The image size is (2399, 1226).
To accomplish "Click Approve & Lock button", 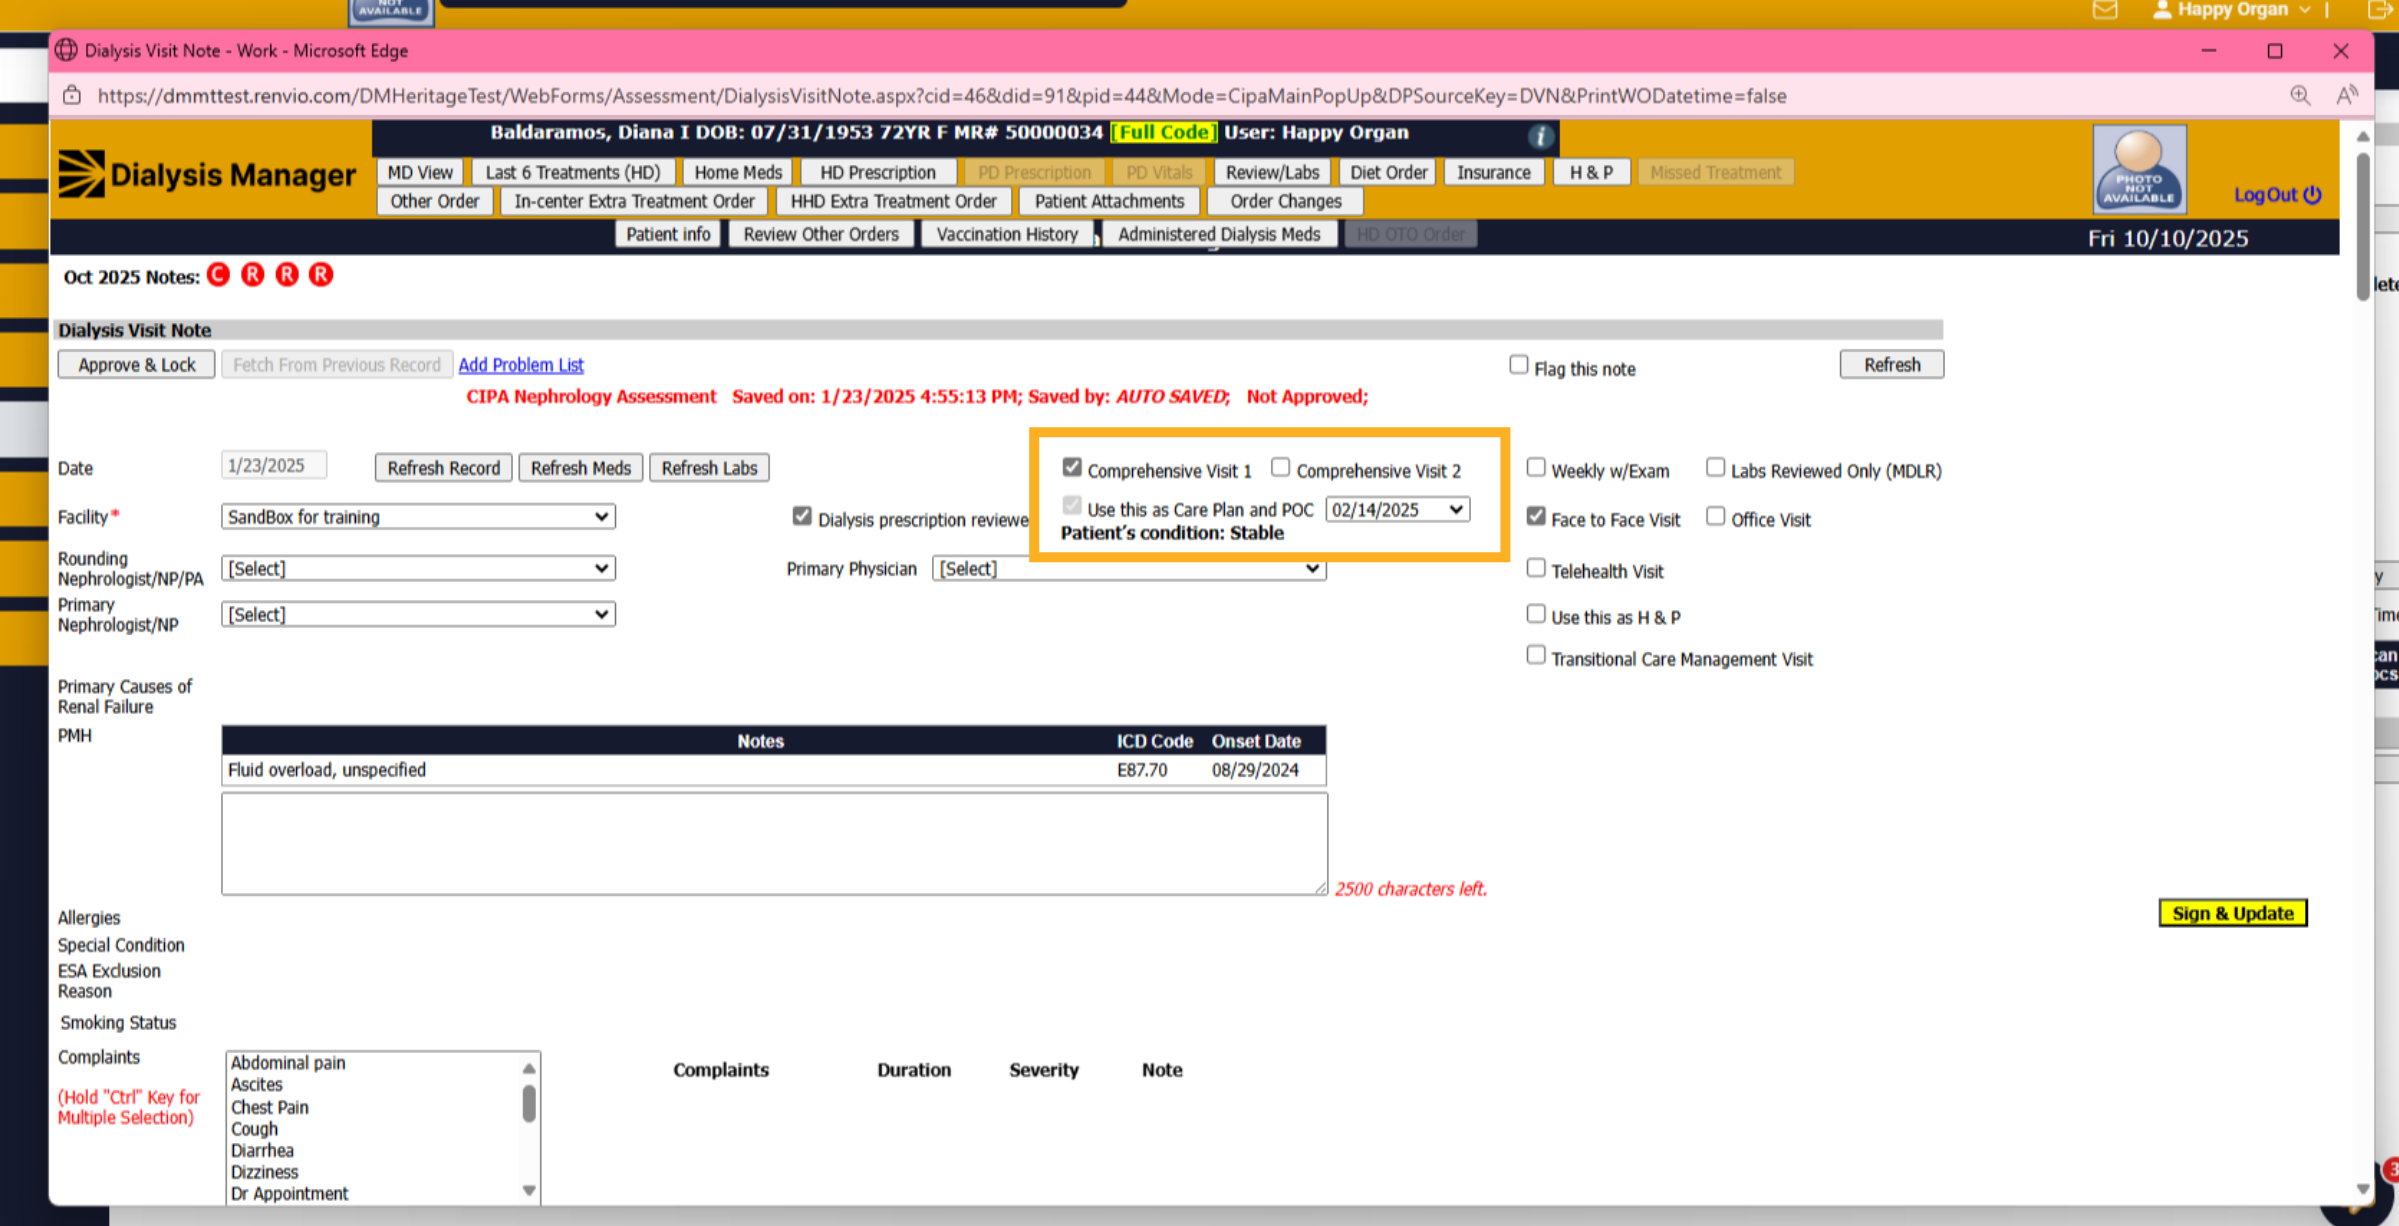I will 137,365.
